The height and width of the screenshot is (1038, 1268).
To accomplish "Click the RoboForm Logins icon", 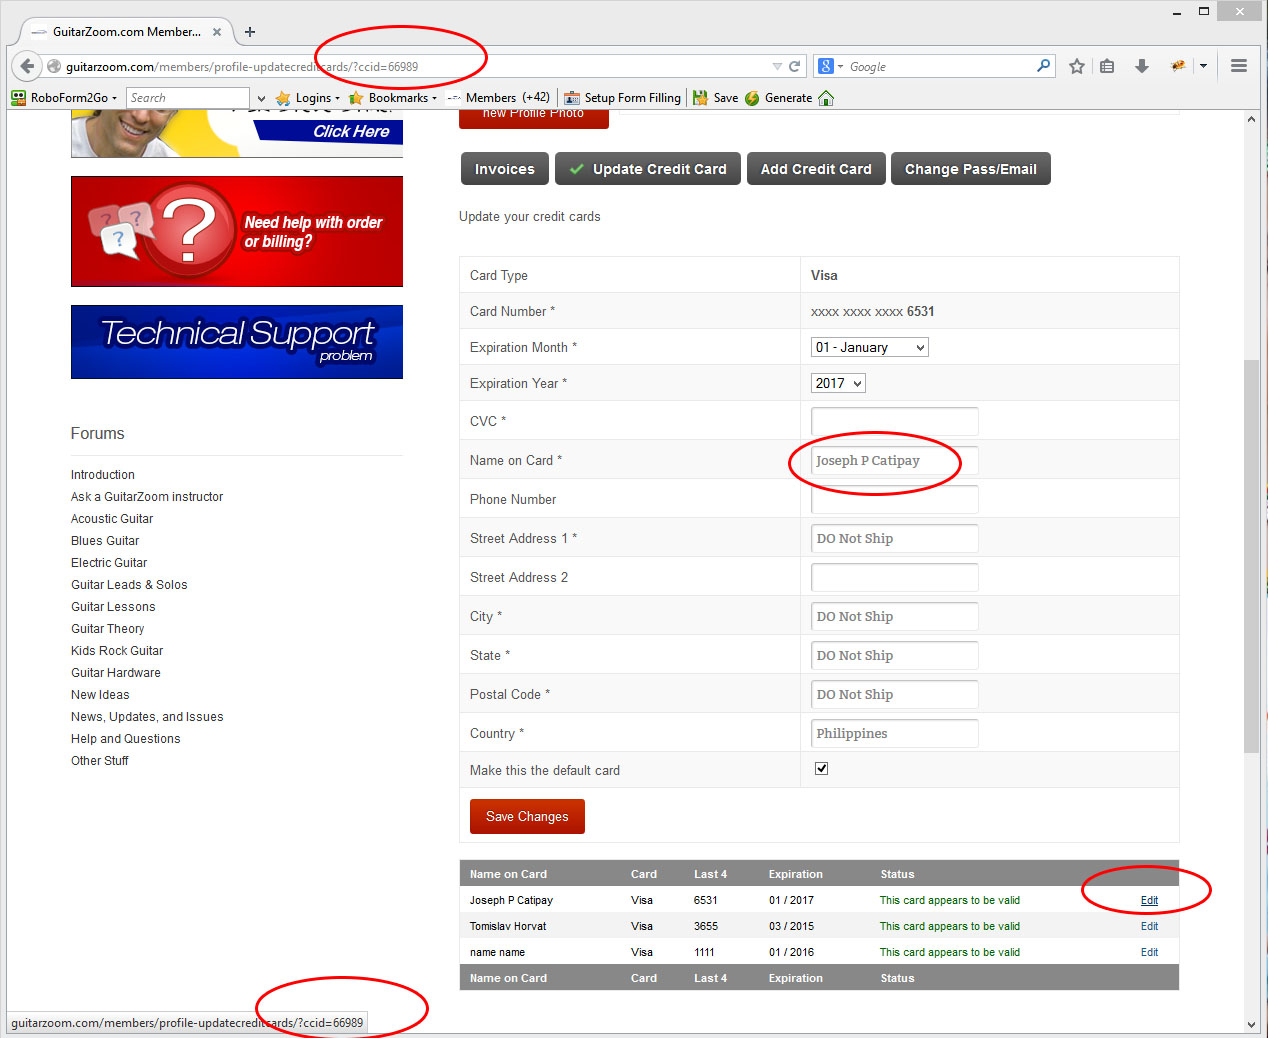I will tap(283, 98).
